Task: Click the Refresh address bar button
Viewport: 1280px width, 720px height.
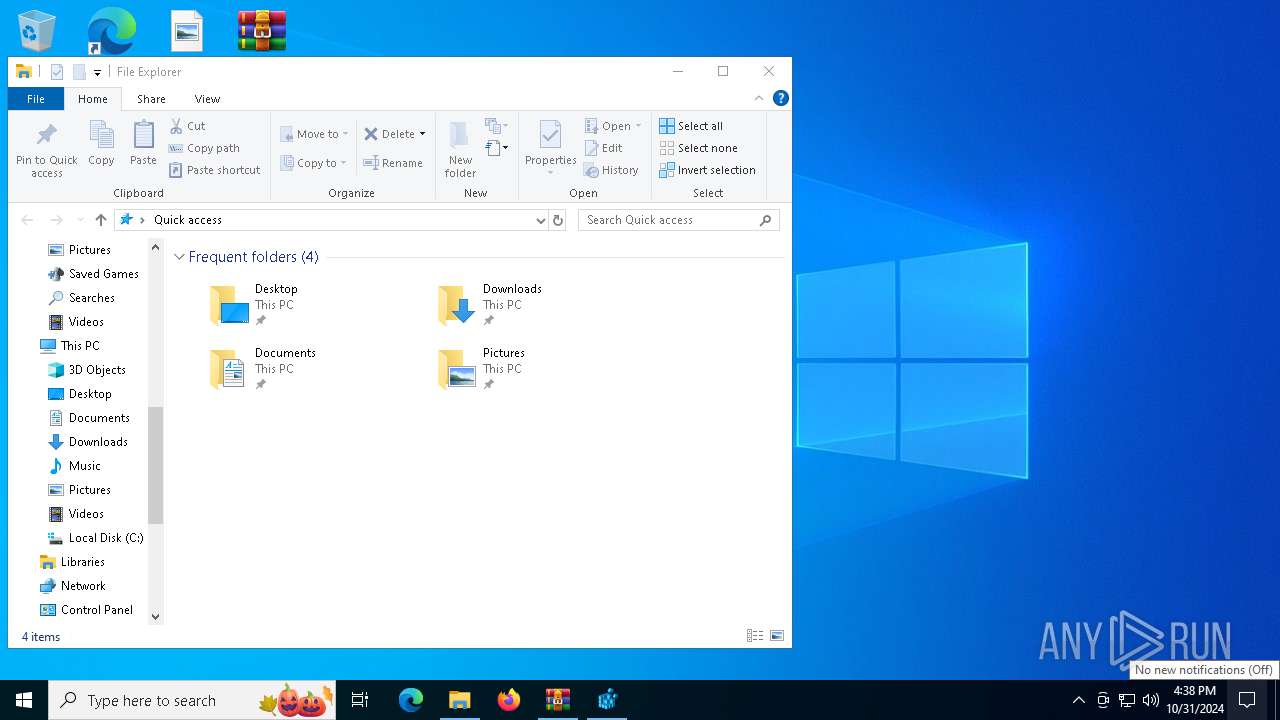Action: pyautogui.click(x=558, y=220)
